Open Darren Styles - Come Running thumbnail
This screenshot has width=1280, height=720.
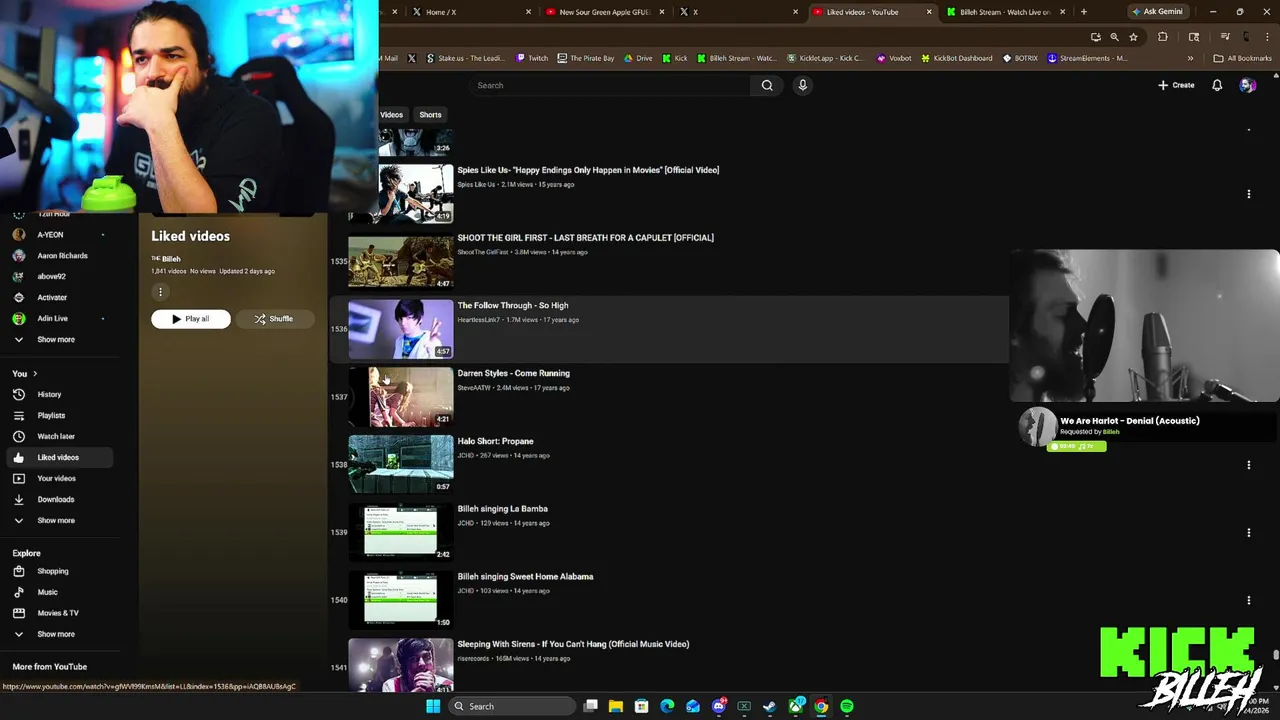pos(400,396)
